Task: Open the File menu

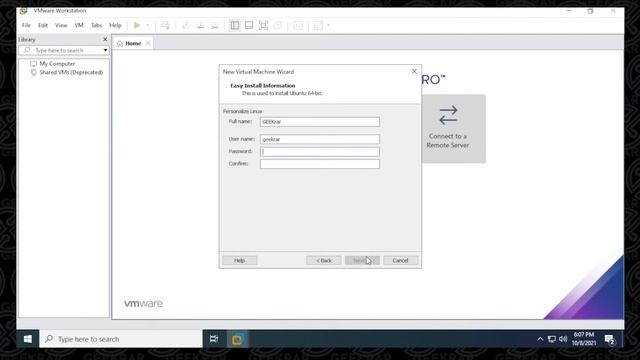Action: (x=26, y=25)
